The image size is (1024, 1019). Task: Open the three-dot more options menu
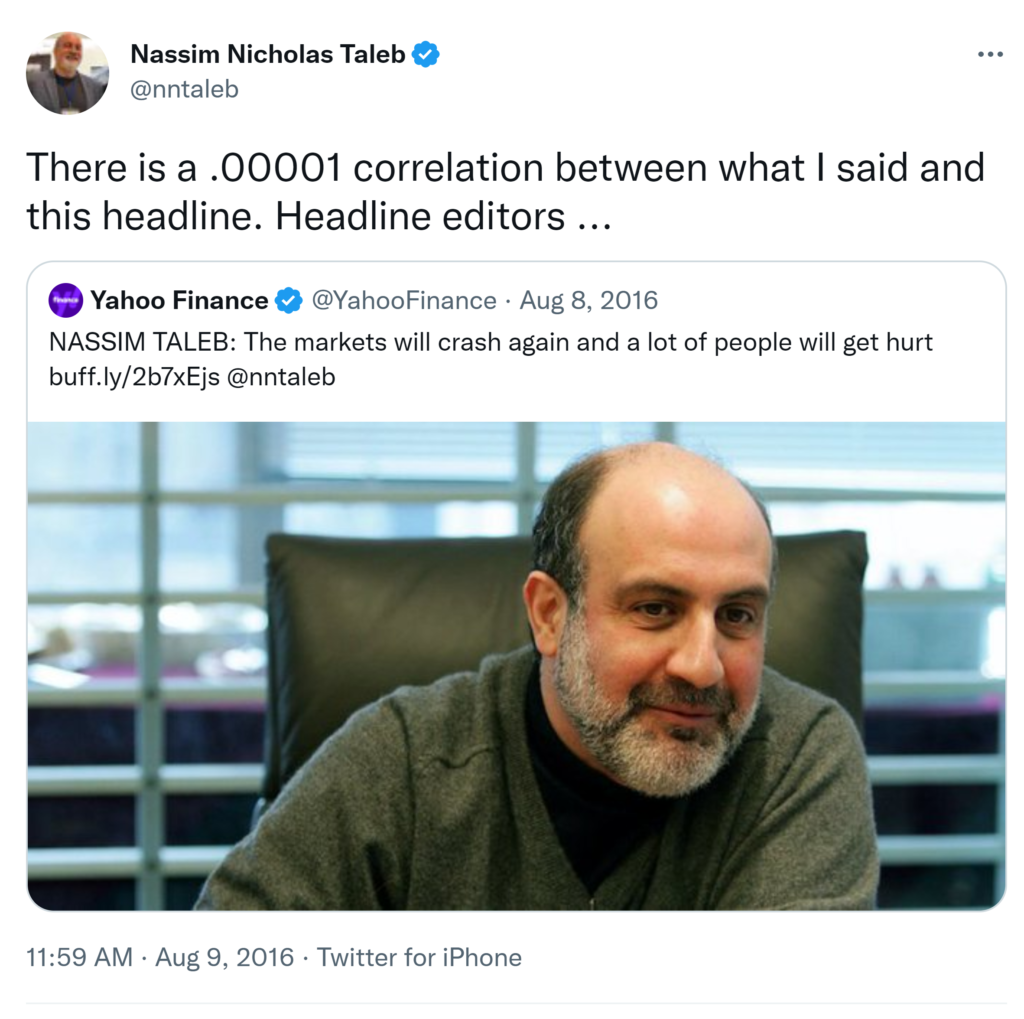click(989, 55)
